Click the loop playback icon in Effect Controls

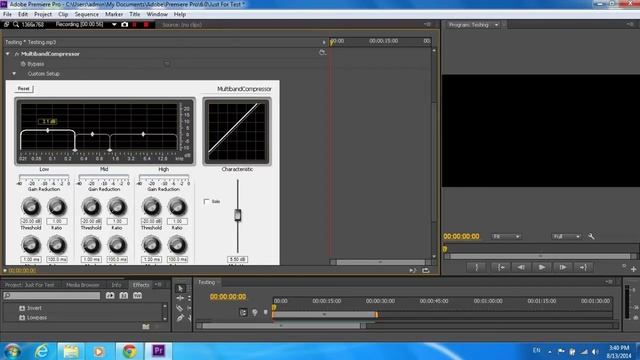tap(426, 270)
